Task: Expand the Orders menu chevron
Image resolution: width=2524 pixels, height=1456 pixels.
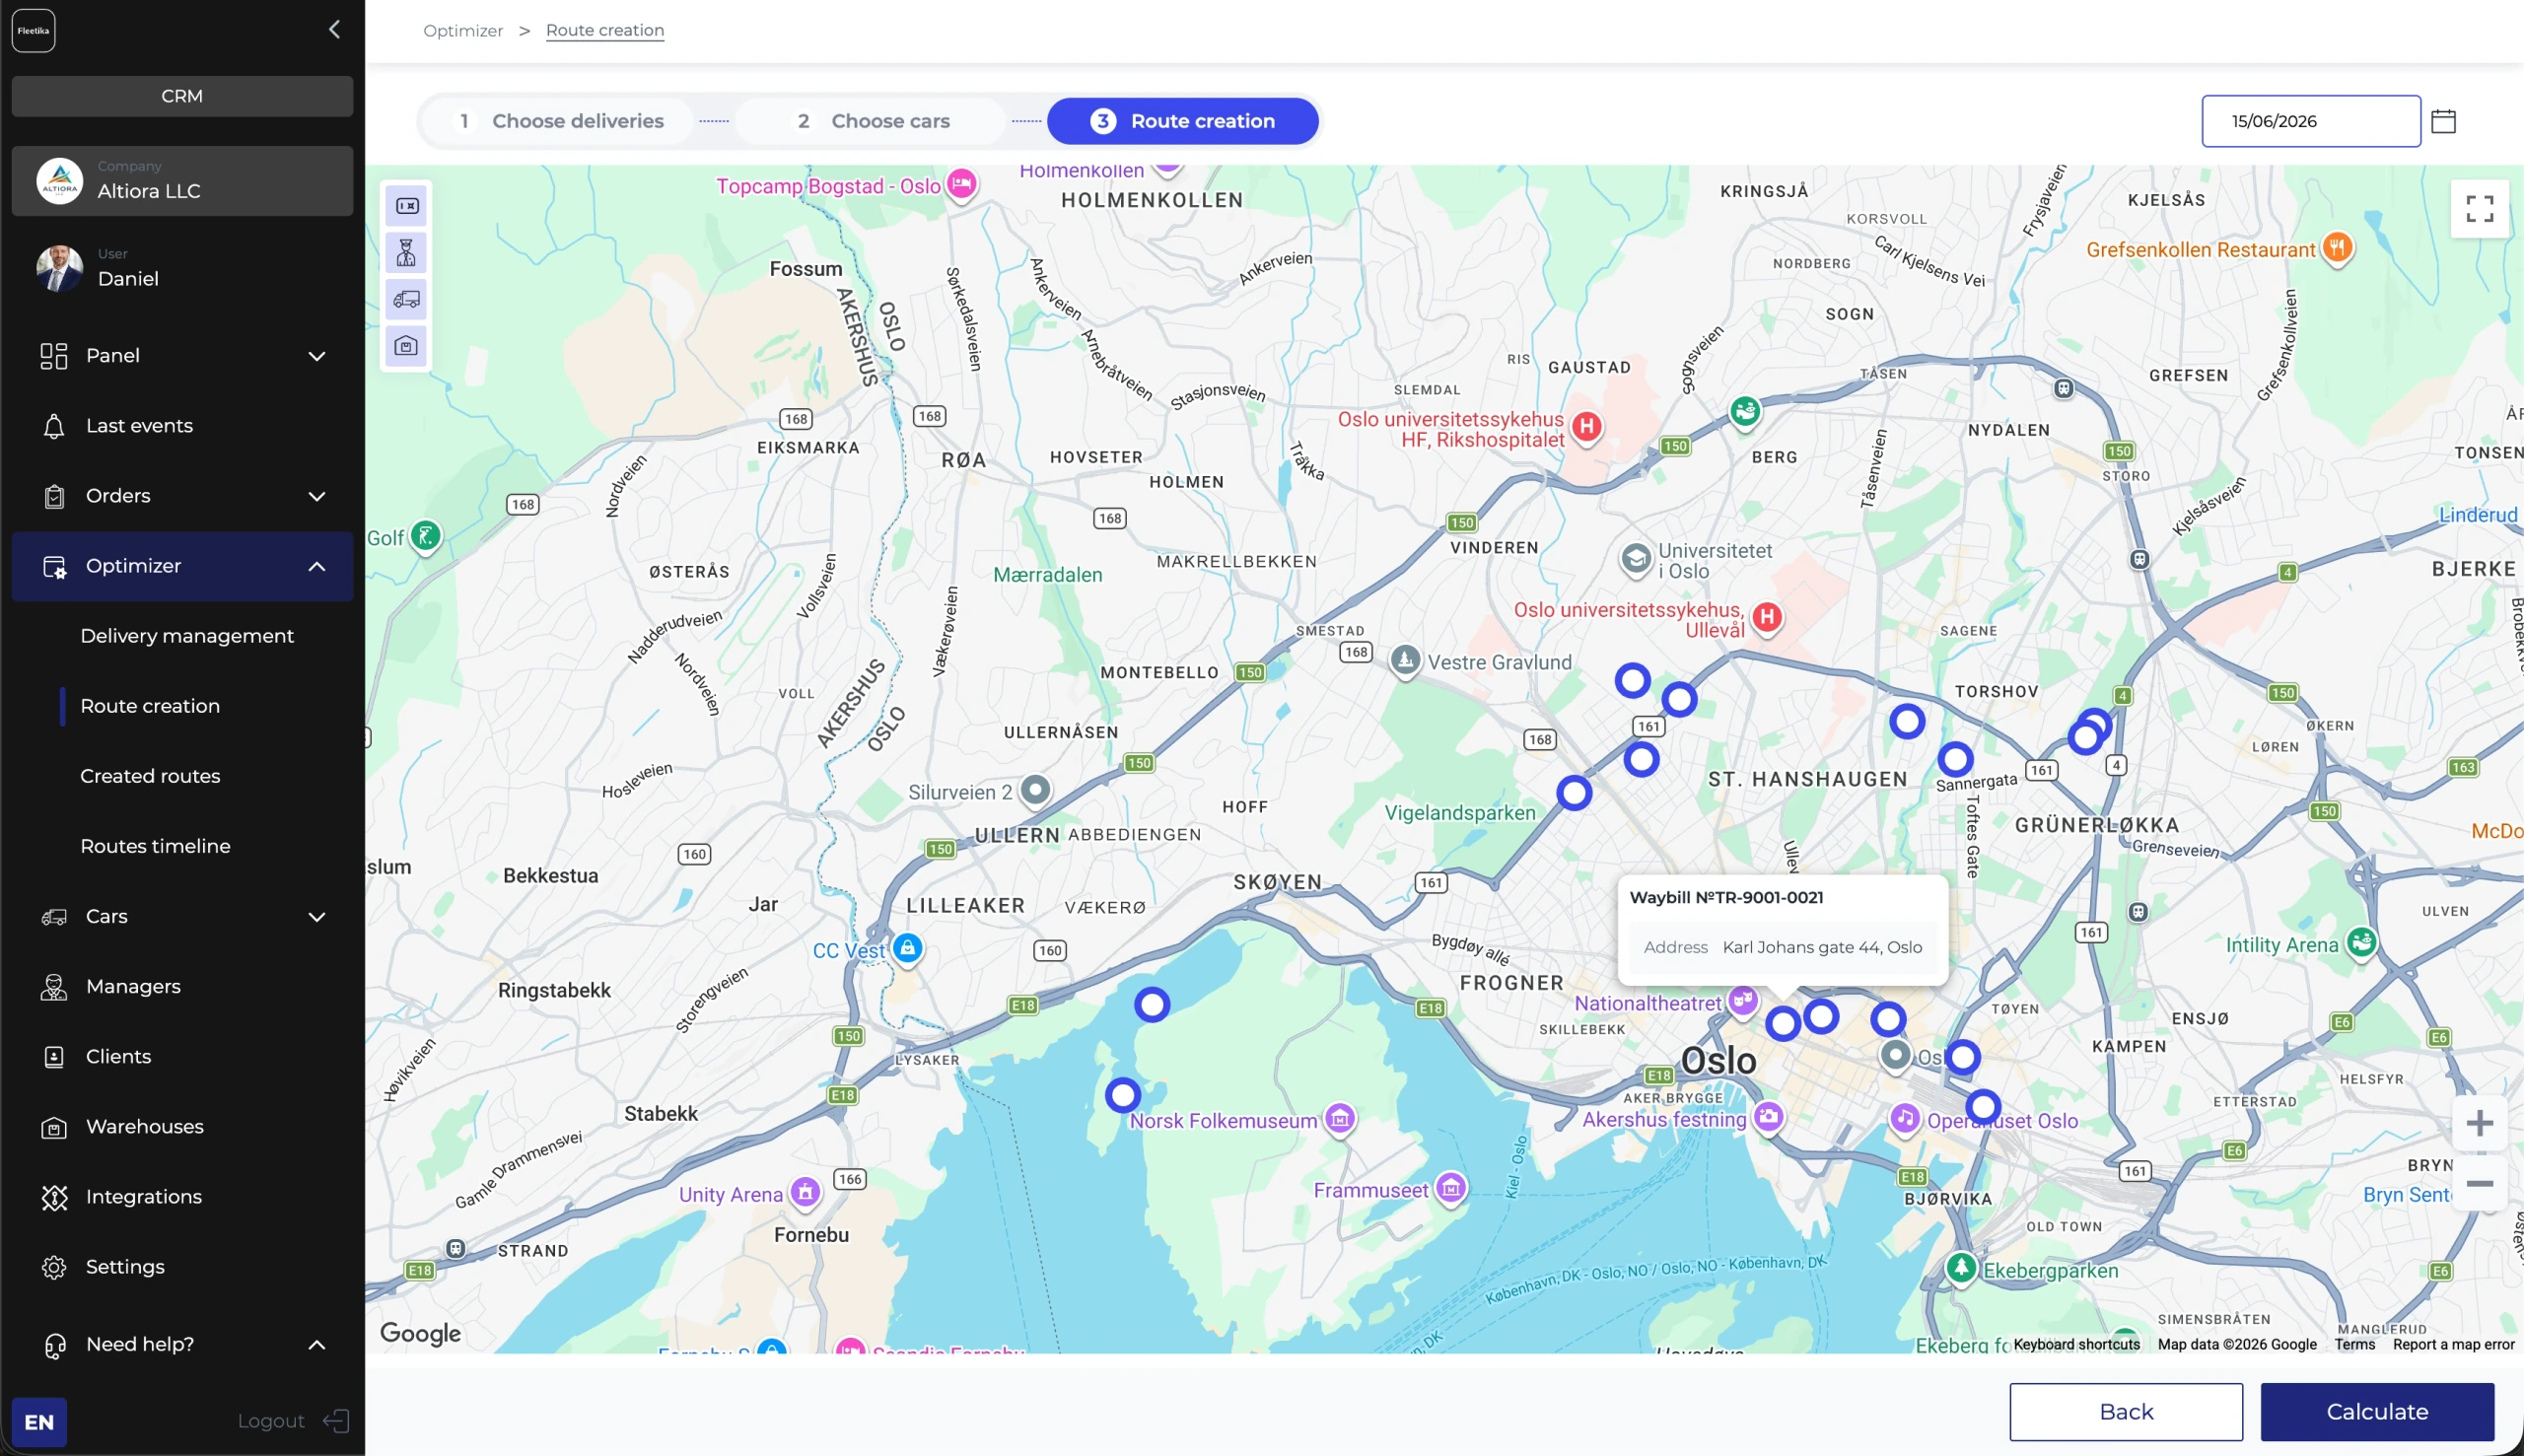Action: click(317, 496)
